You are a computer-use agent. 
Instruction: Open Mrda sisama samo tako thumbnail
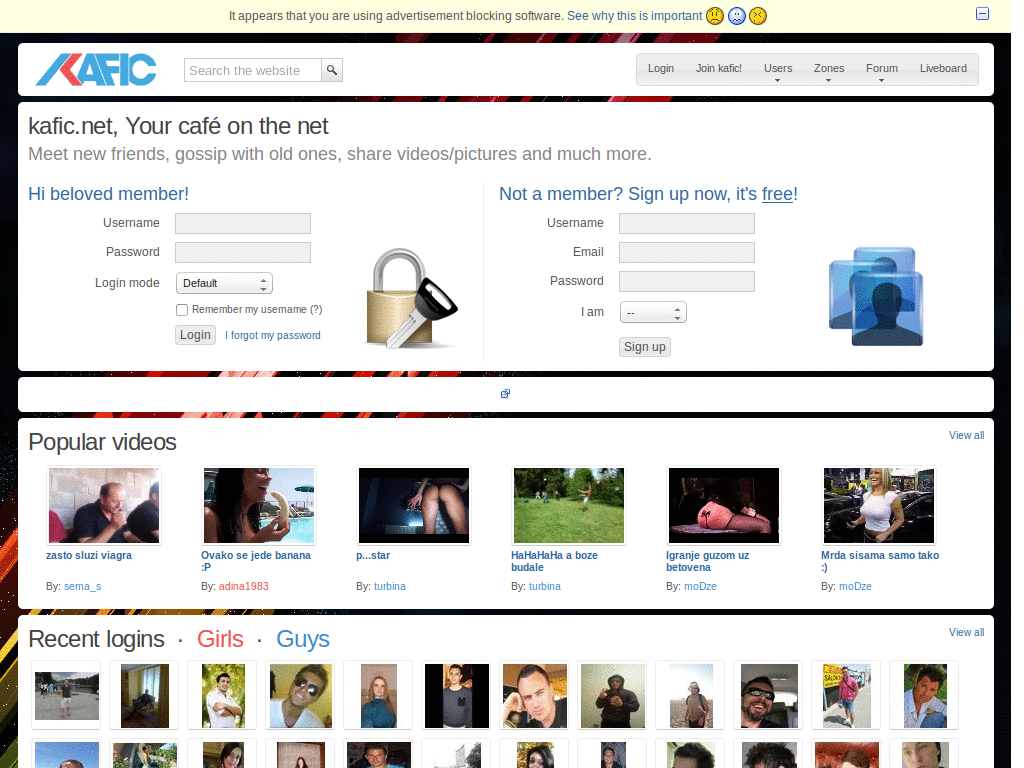[879, 505]
